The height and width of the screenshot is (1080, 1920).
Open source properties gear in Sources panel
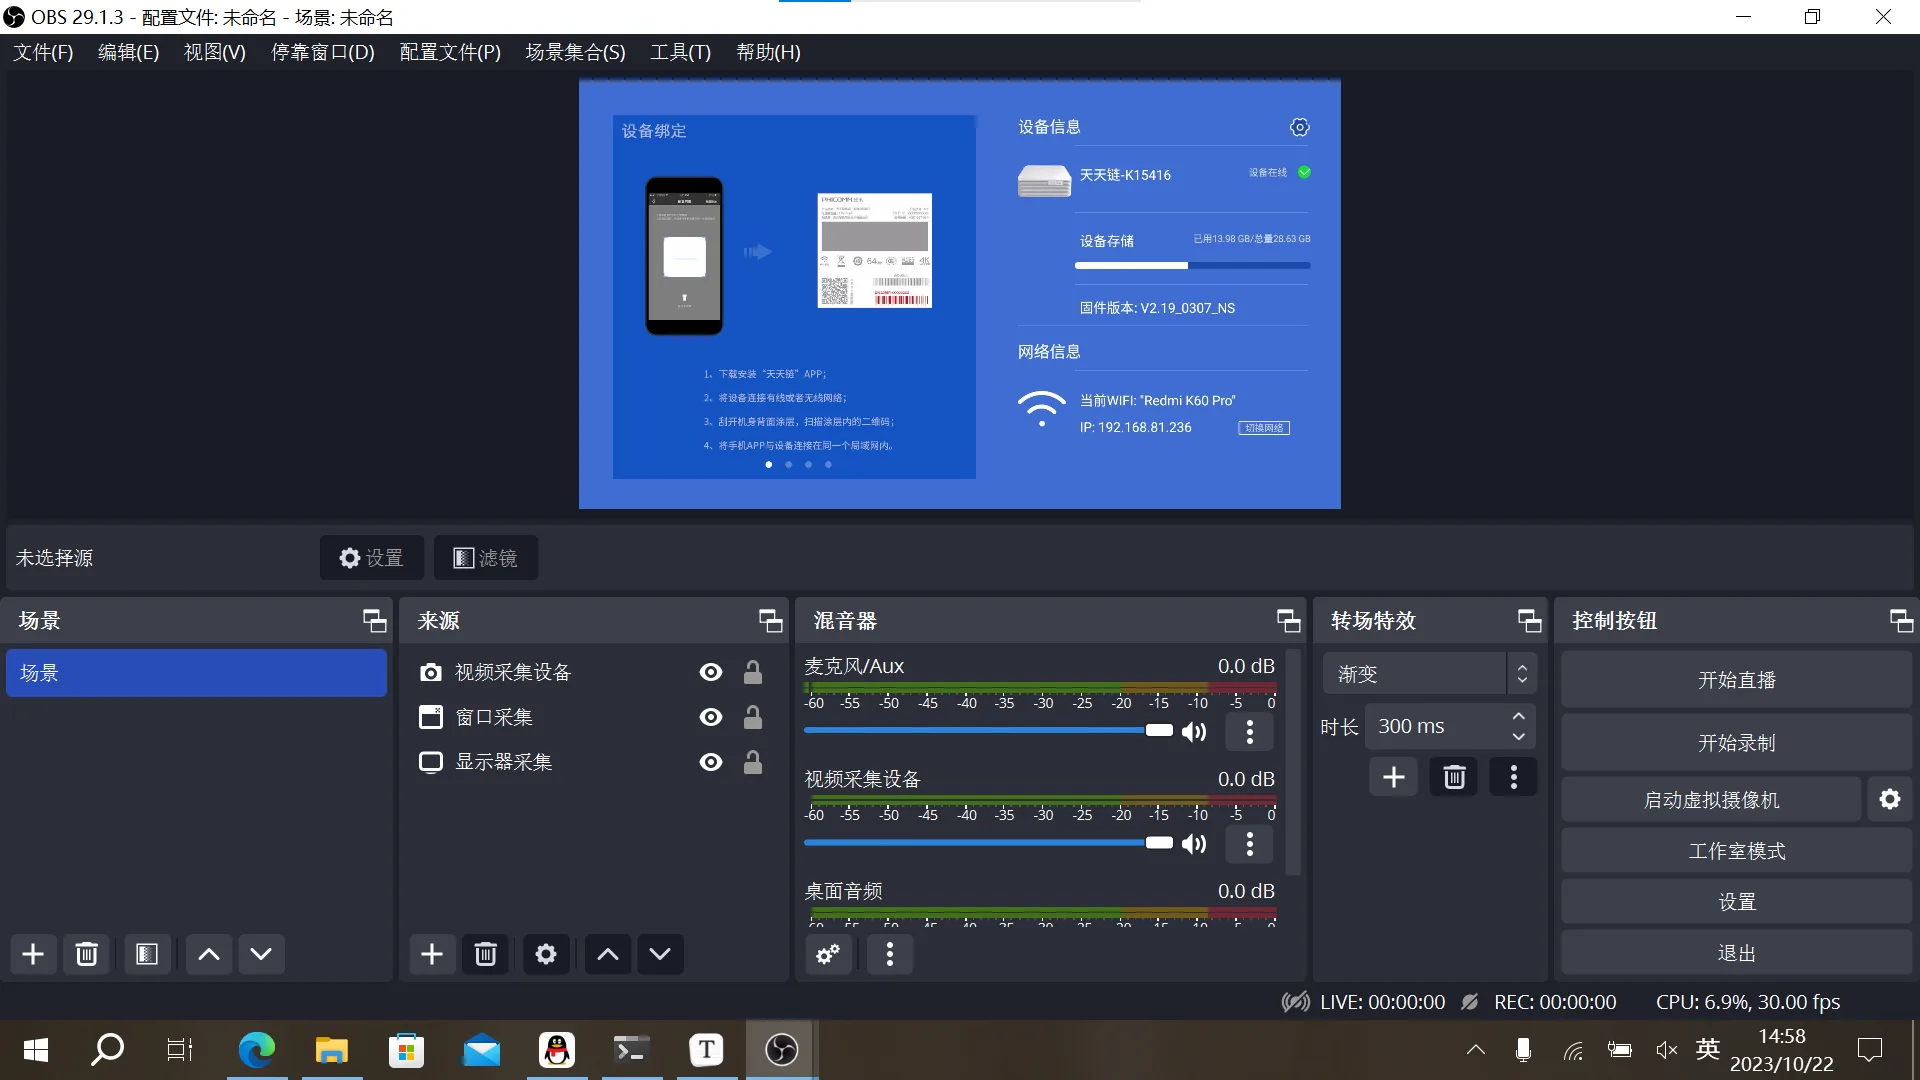coord(546,954)
